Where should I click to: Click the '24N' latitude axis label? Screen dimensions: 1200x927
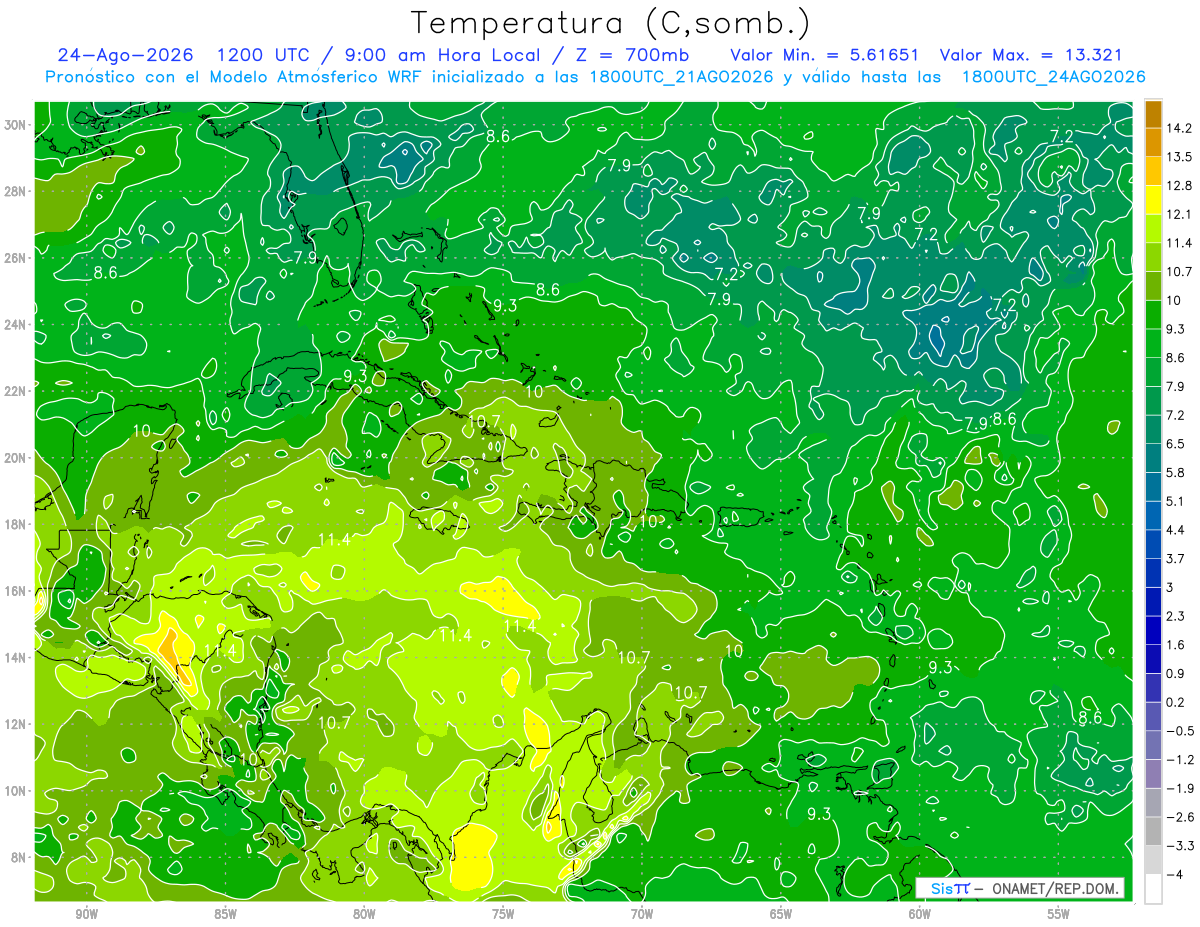[x=15, y=325]
